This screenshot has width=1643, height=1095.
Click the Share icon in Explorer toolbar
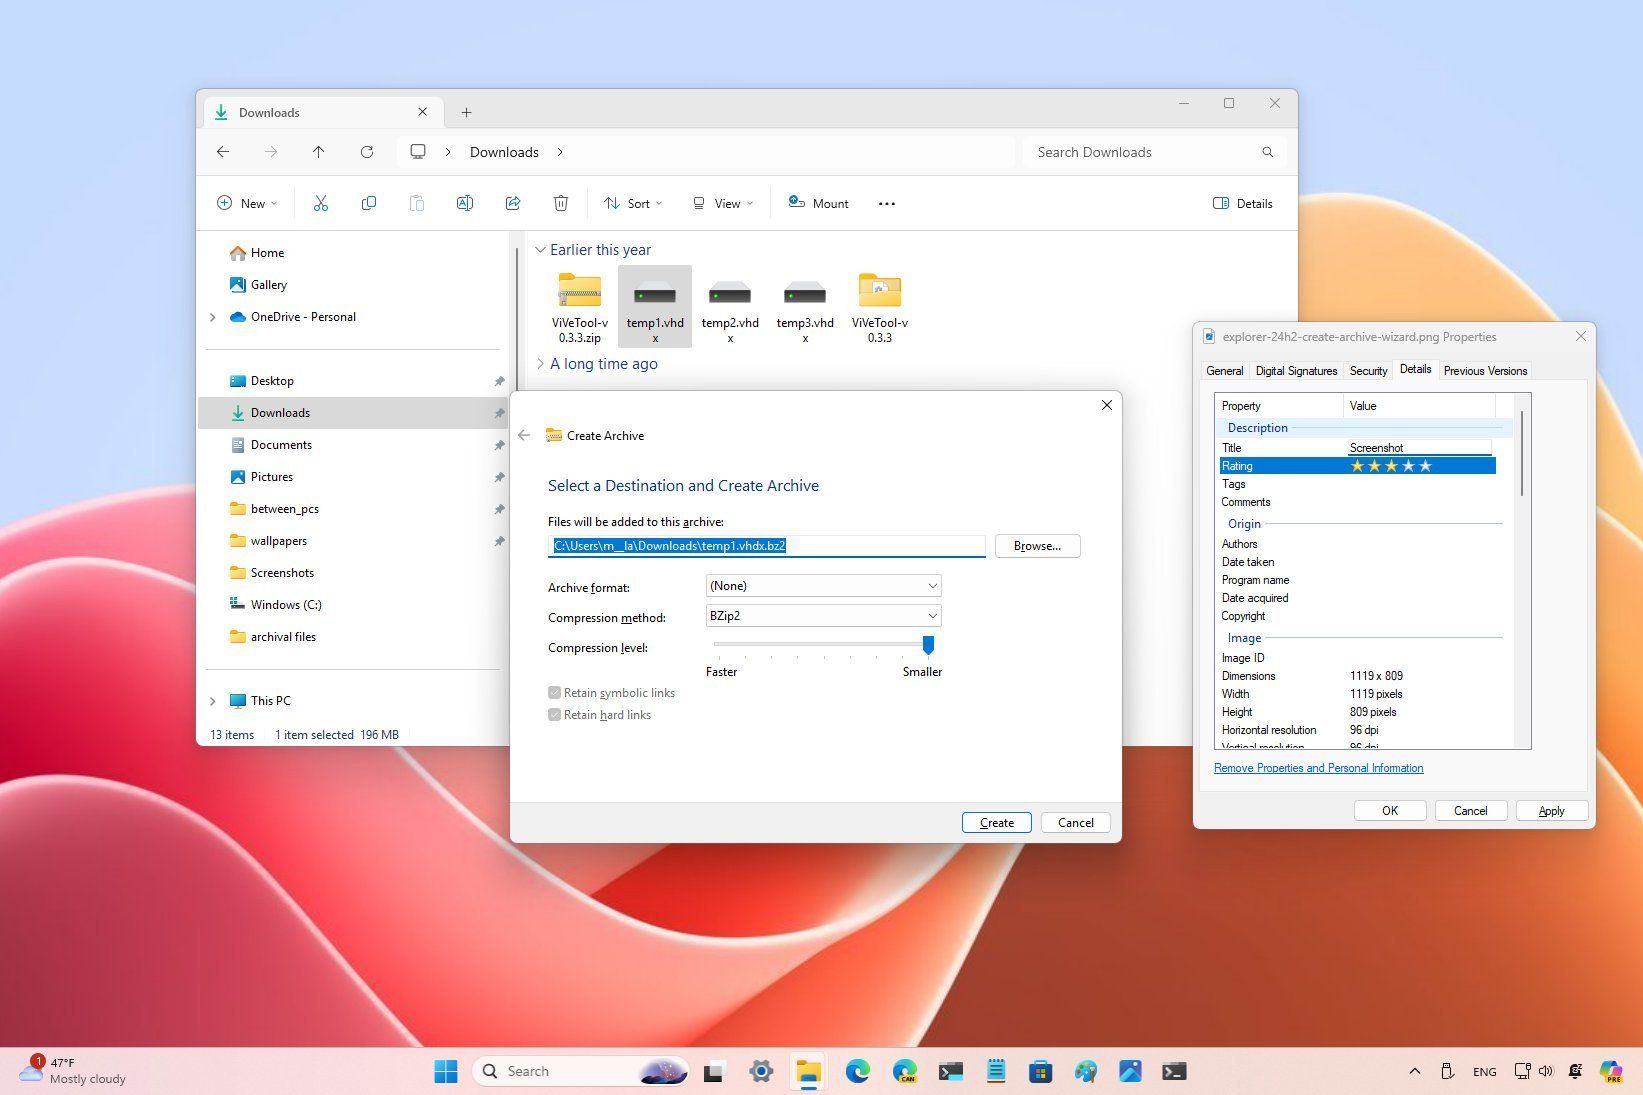point(512,203)
